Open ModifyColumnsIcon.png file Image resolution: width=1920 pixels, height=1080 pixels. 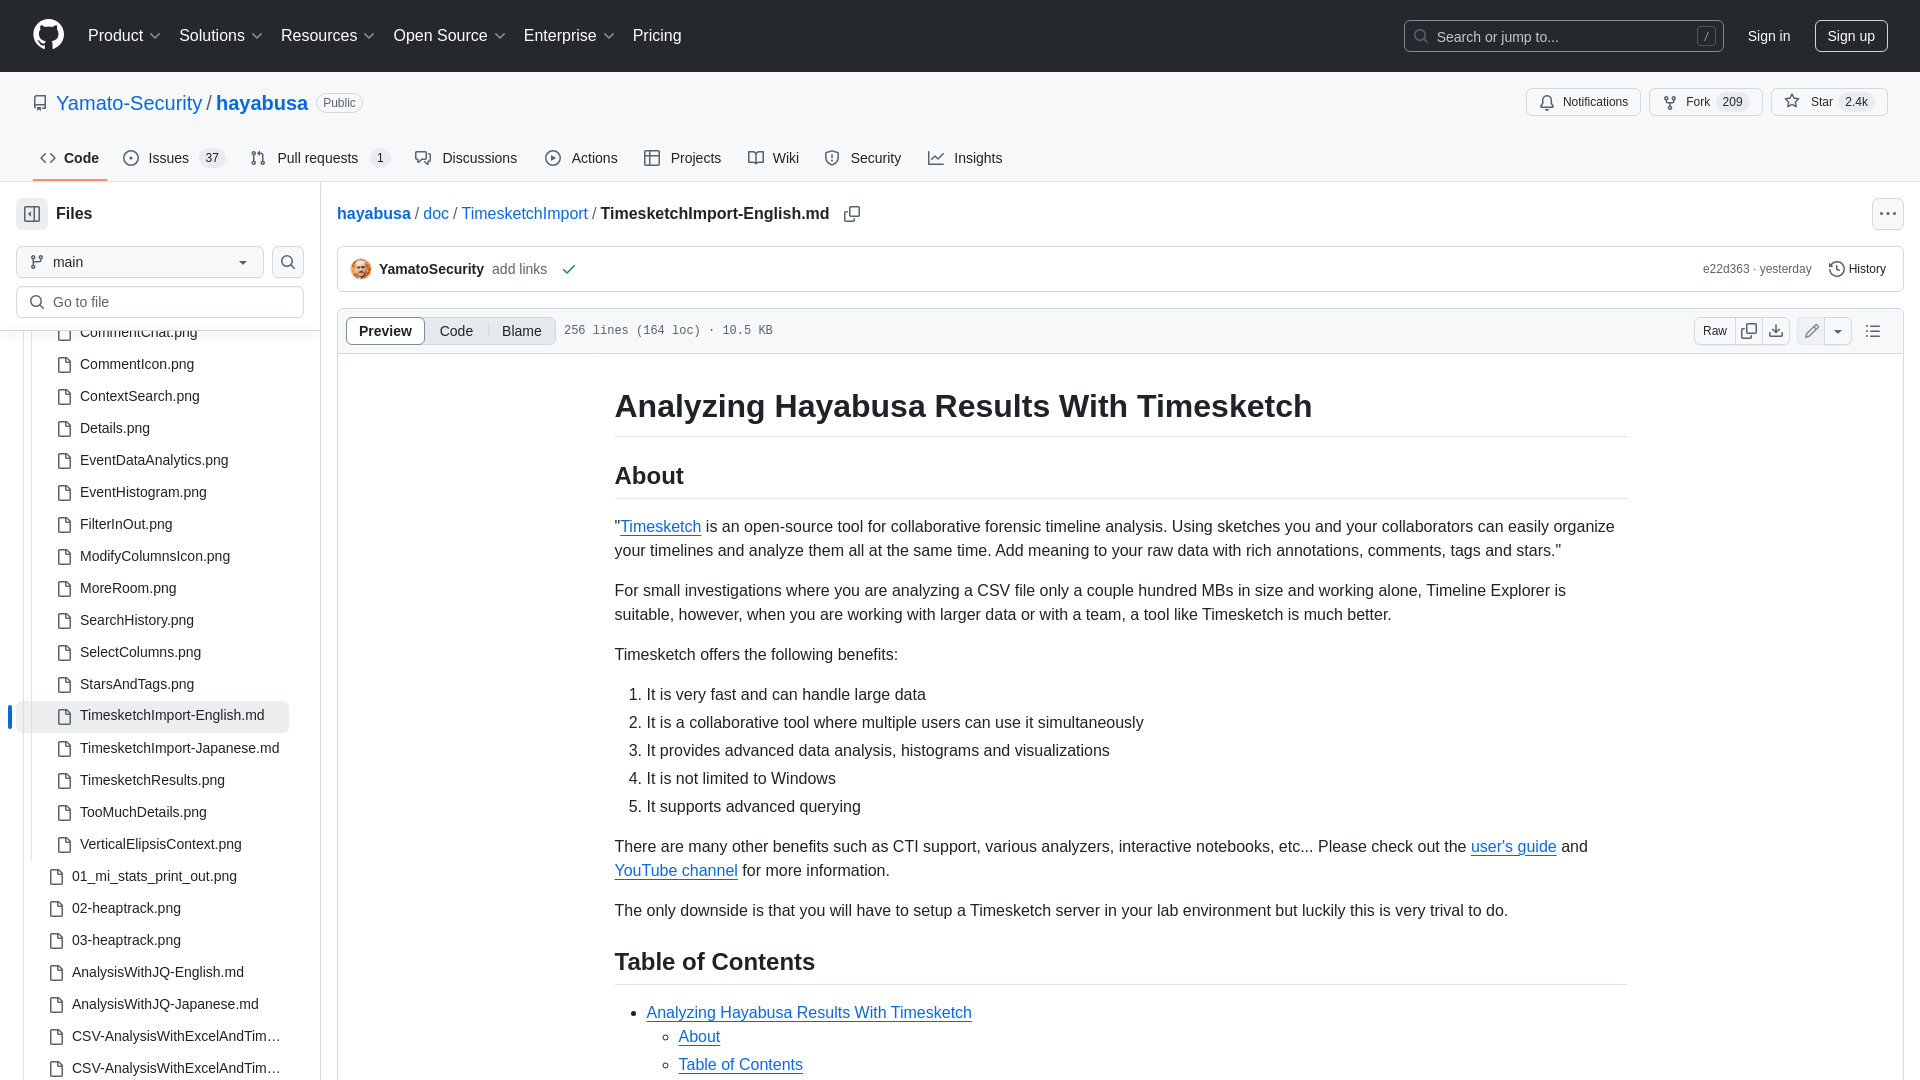click(155, 556)
